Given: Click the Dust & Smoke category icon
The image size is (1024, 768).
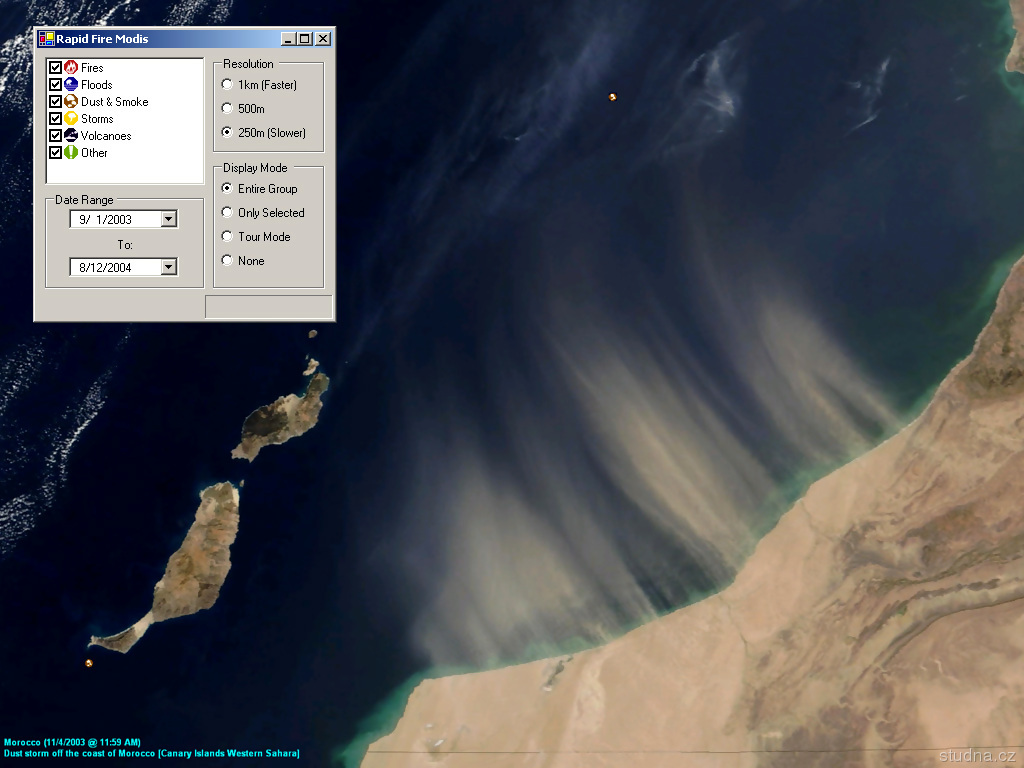Looking at the screenshot, I should click(71, 102).
